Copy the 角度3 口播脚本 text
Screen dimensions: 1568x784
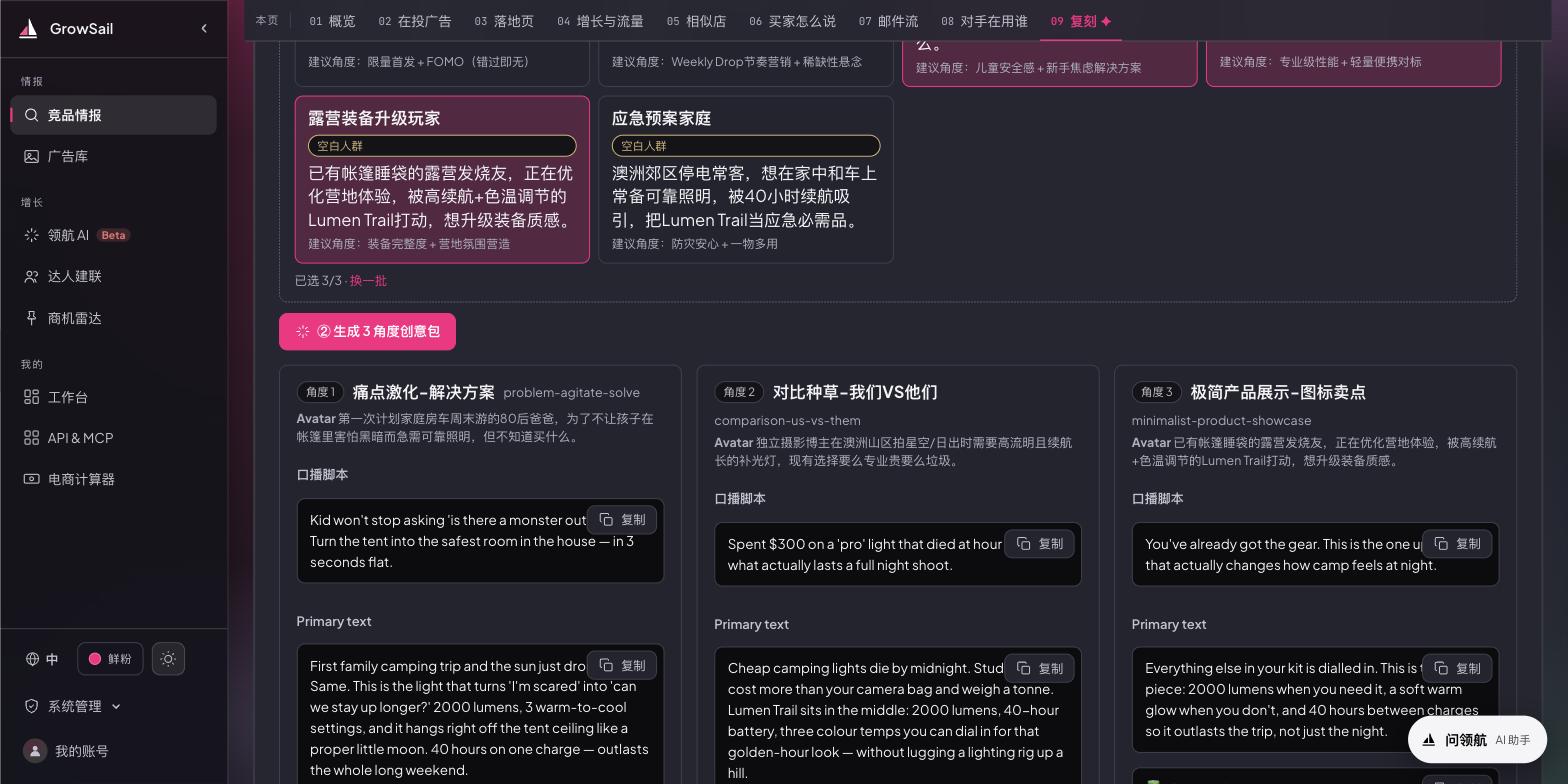coord(1457,544)
